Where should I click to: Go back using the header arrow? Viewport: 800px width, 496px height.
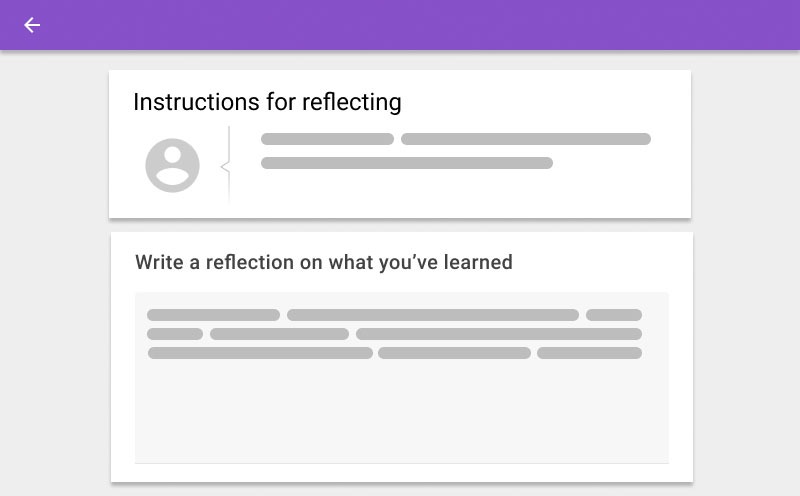pos(32,25)
